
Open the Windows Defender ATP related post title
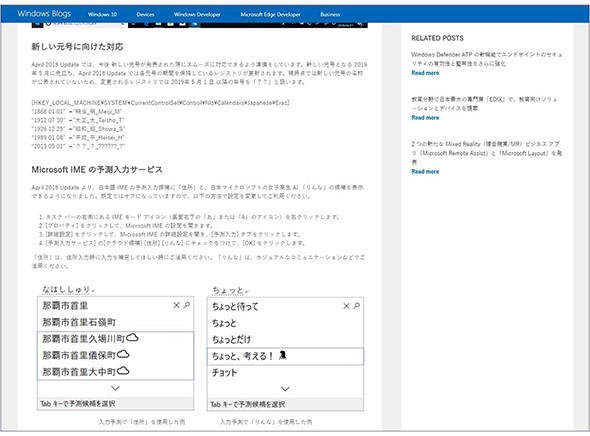point(487,59)
